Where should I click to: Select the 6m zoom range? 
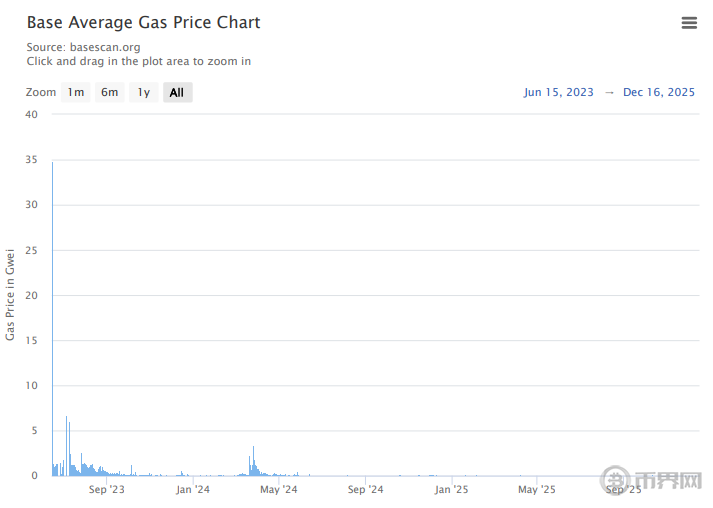pyautogui.click(x=110, y=93)
